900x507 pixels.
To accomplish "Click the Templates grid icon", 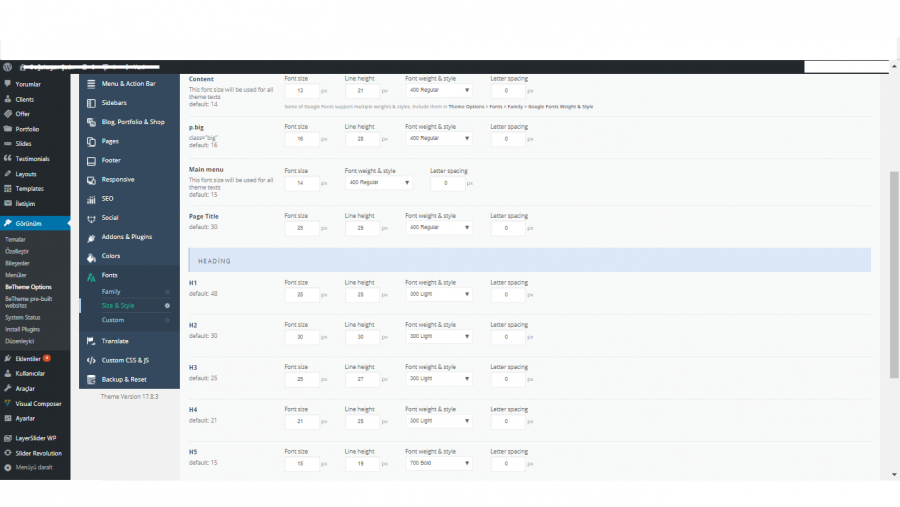I will (x=7, y=188).
